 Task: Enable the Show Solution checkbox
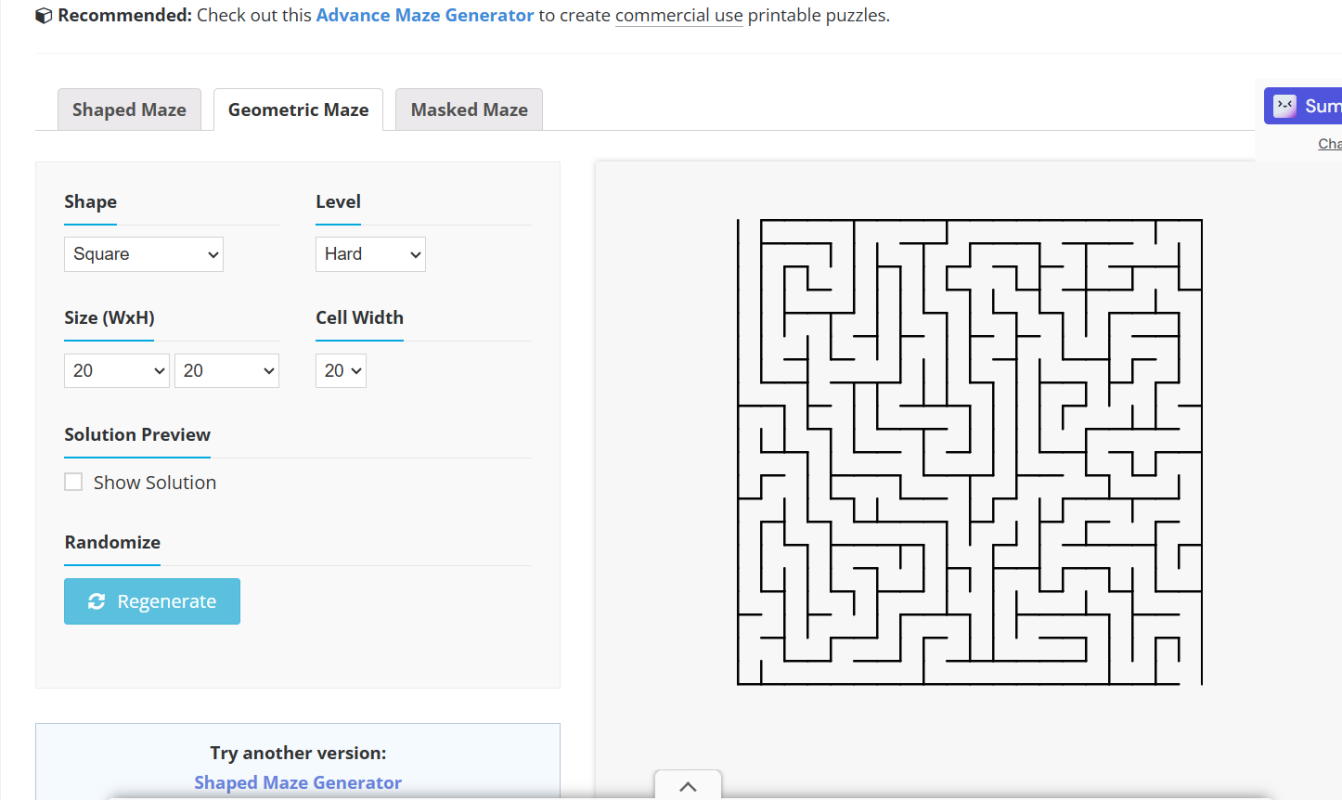[73, 482]
